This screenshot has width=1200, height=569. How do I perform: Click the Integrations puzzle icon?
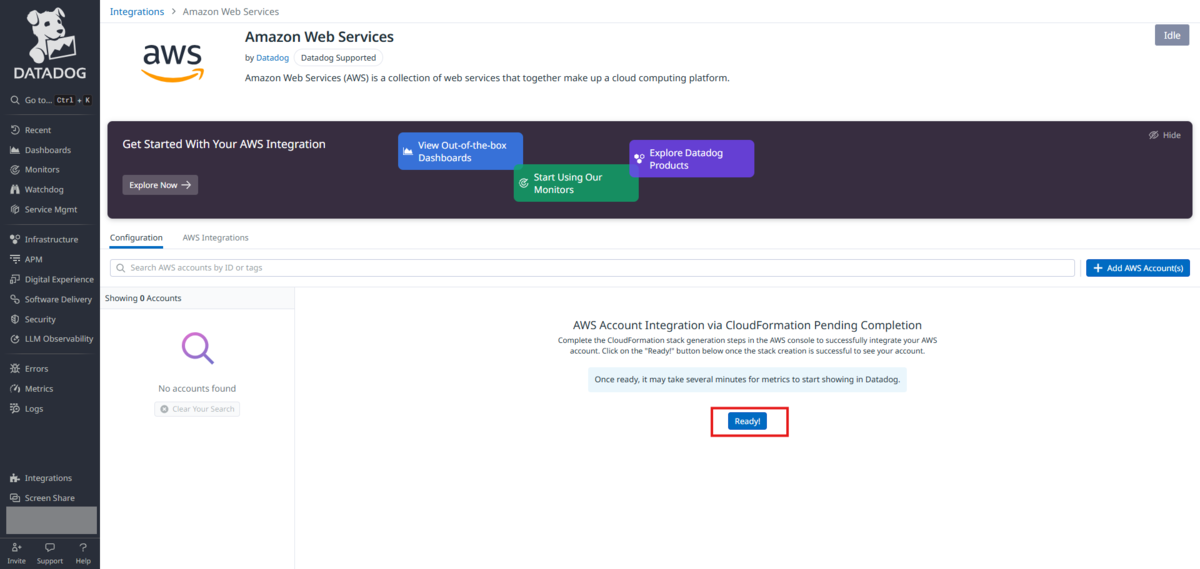tap(15, 478)
